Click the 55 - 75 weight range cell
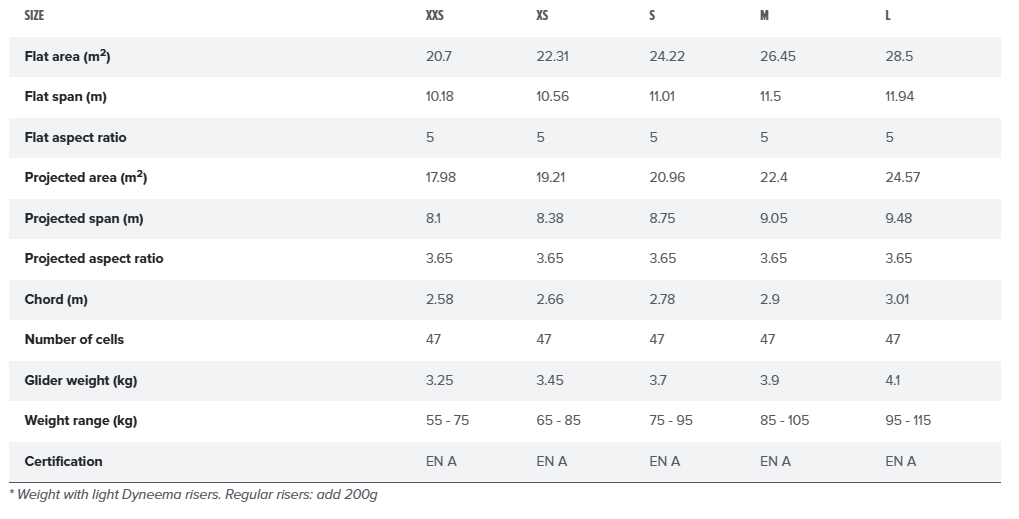 point(447,420)
